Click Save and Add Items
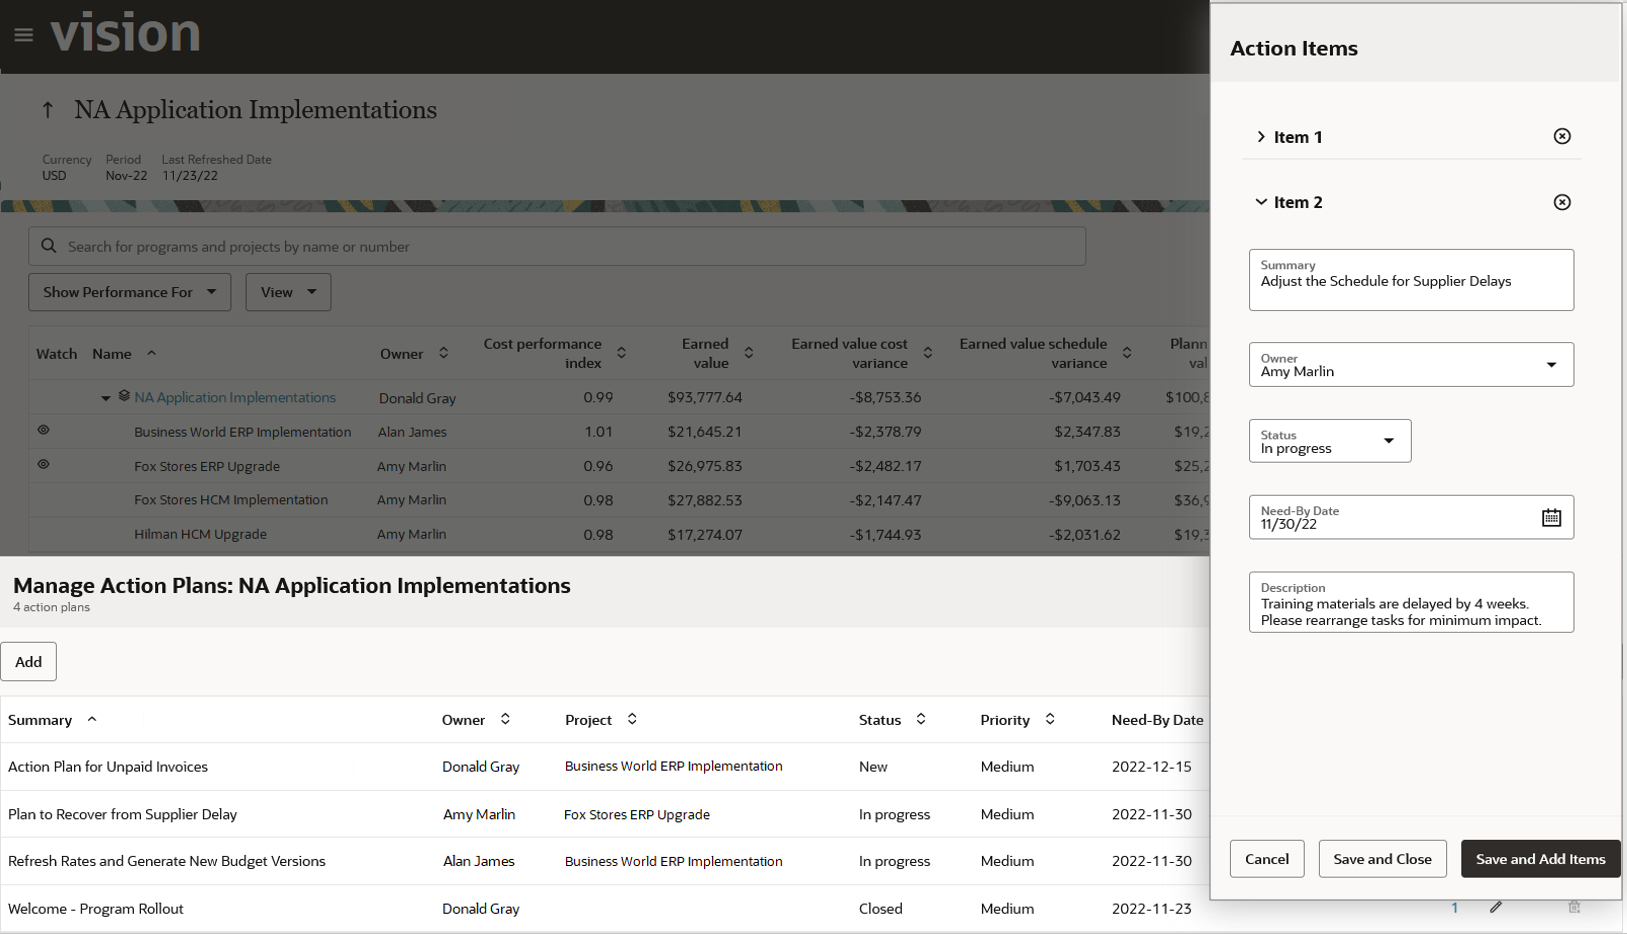Screen dimensions: 1627x934 point(1540,859)
